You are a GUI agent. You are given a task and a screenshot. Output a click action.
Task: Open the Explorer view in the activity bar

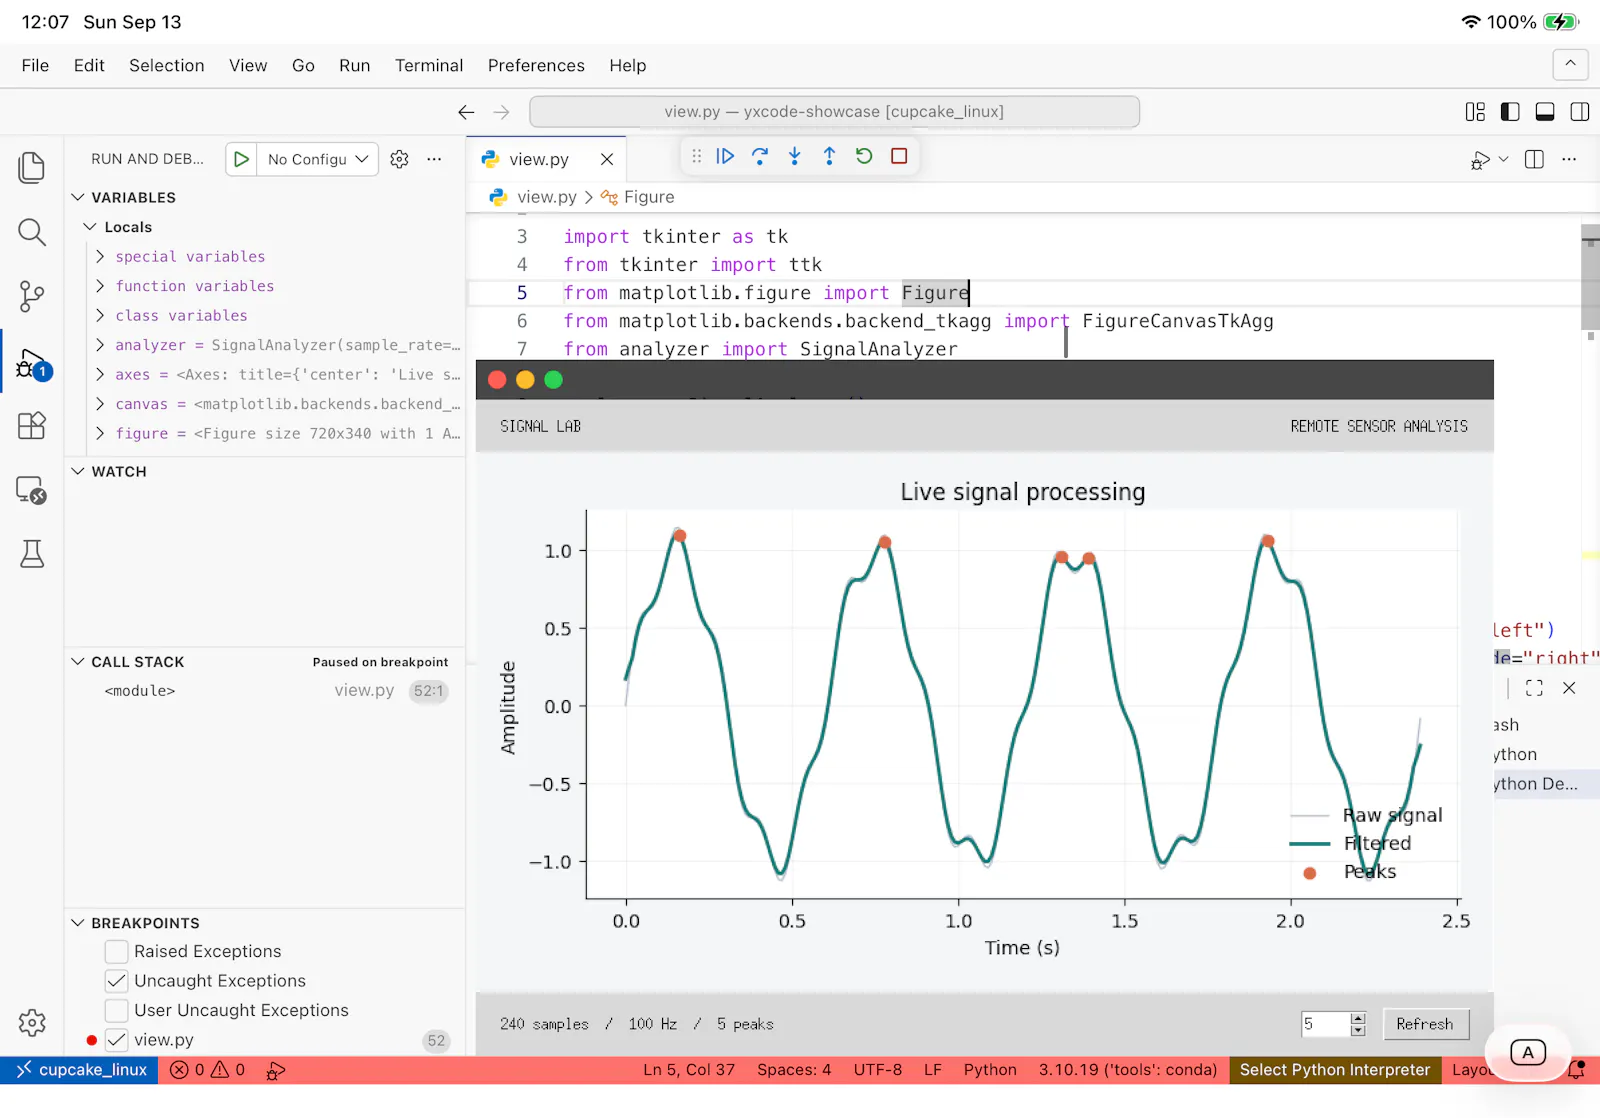pos(32,167)
